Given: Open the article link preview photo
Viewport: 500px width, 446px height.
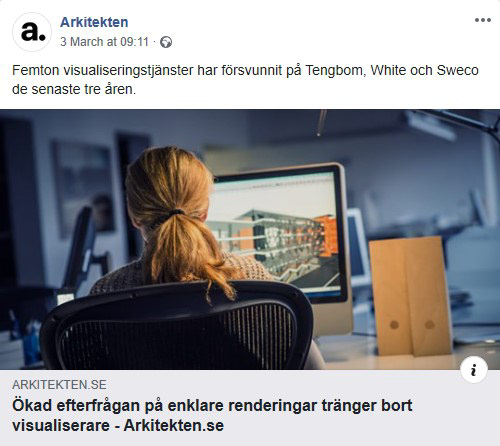Looking at the screenshot, I should point(250,239).
